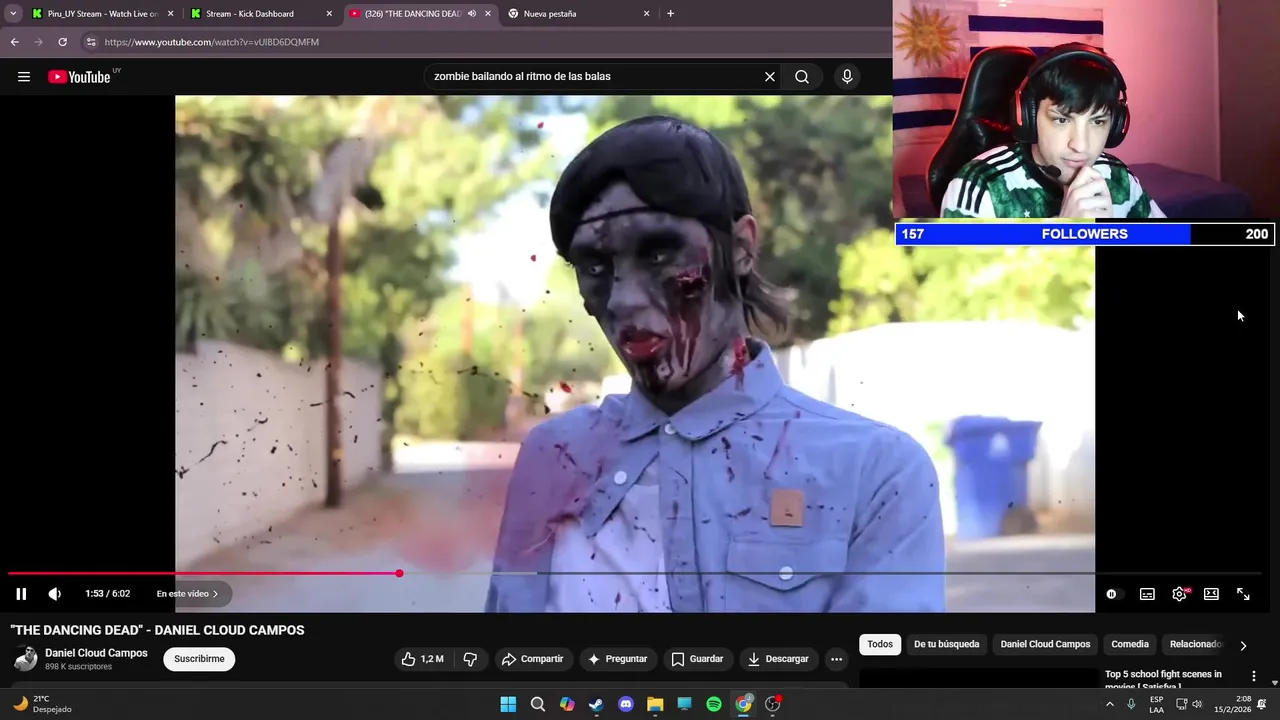
Task: Show more chips with right chevron
Action: point(1243,645)
